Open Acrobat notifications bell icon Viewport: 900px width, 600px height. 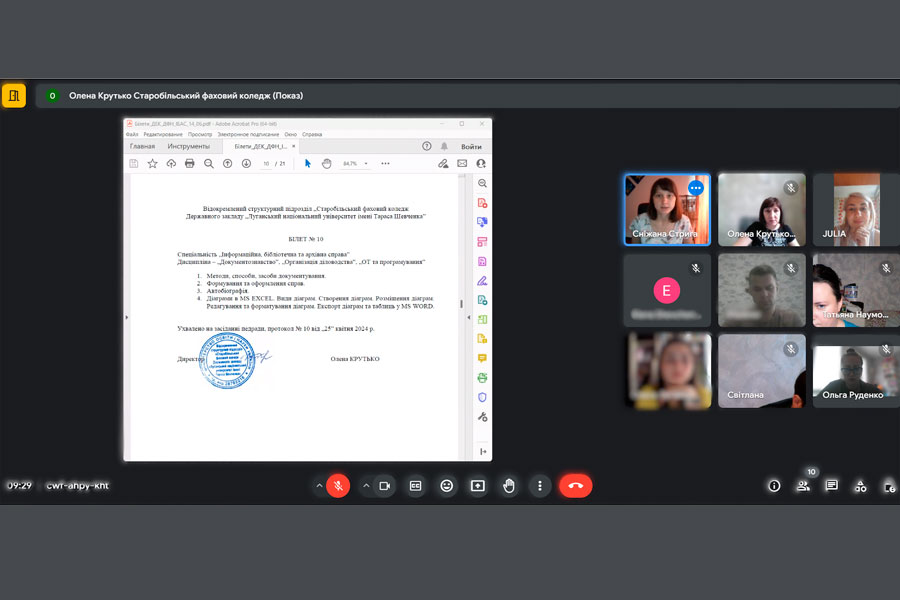tap(444, 146)
